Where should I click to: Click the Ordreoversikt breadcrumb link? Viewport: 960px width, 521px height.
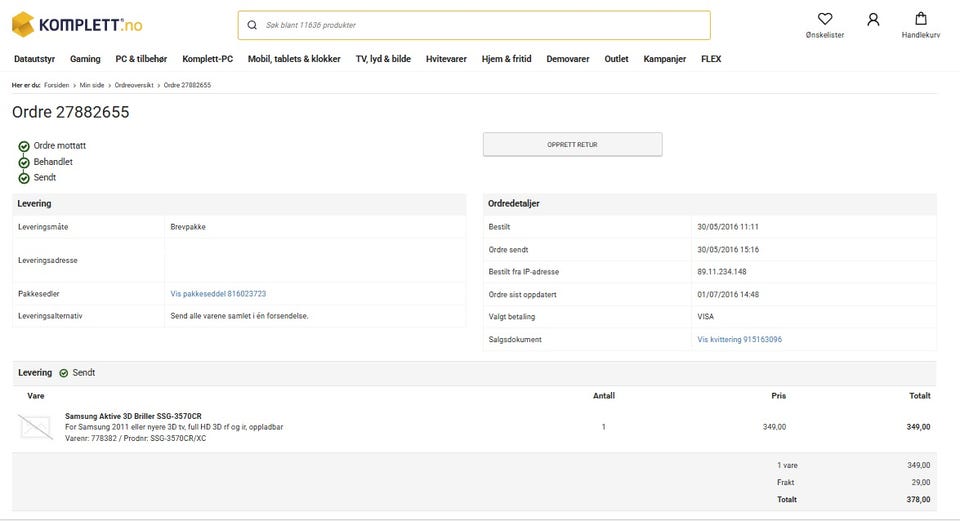coord(134,85)
